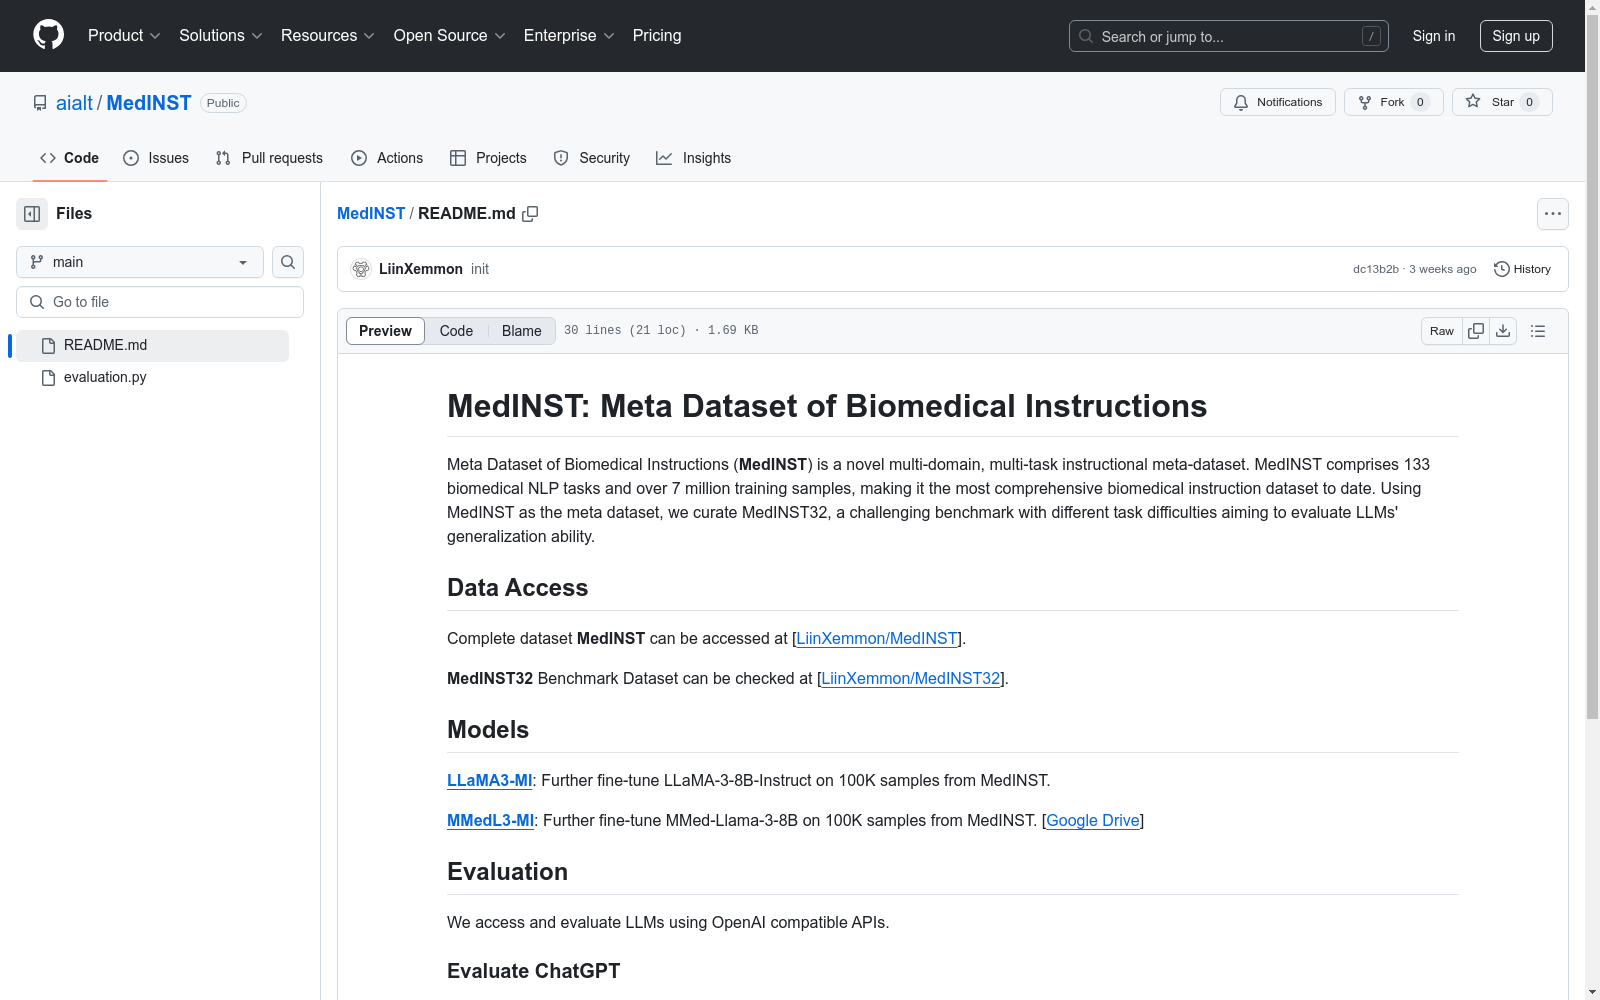1600x1000 pixels.
Task: Open the more options kebab menu
Action: 1553,213
